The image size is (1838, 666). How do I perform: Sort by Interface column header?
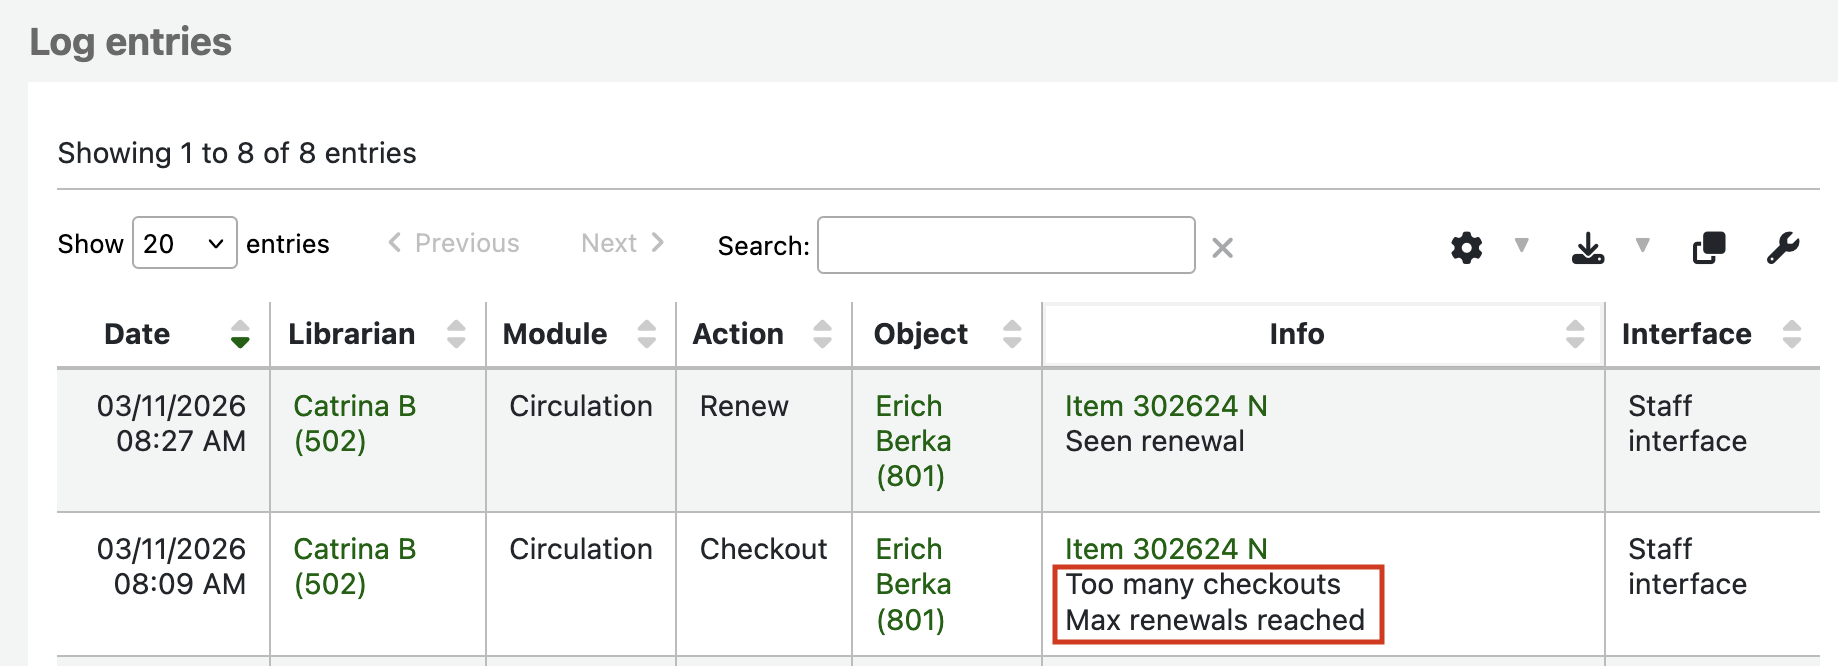pos(1686,334)
